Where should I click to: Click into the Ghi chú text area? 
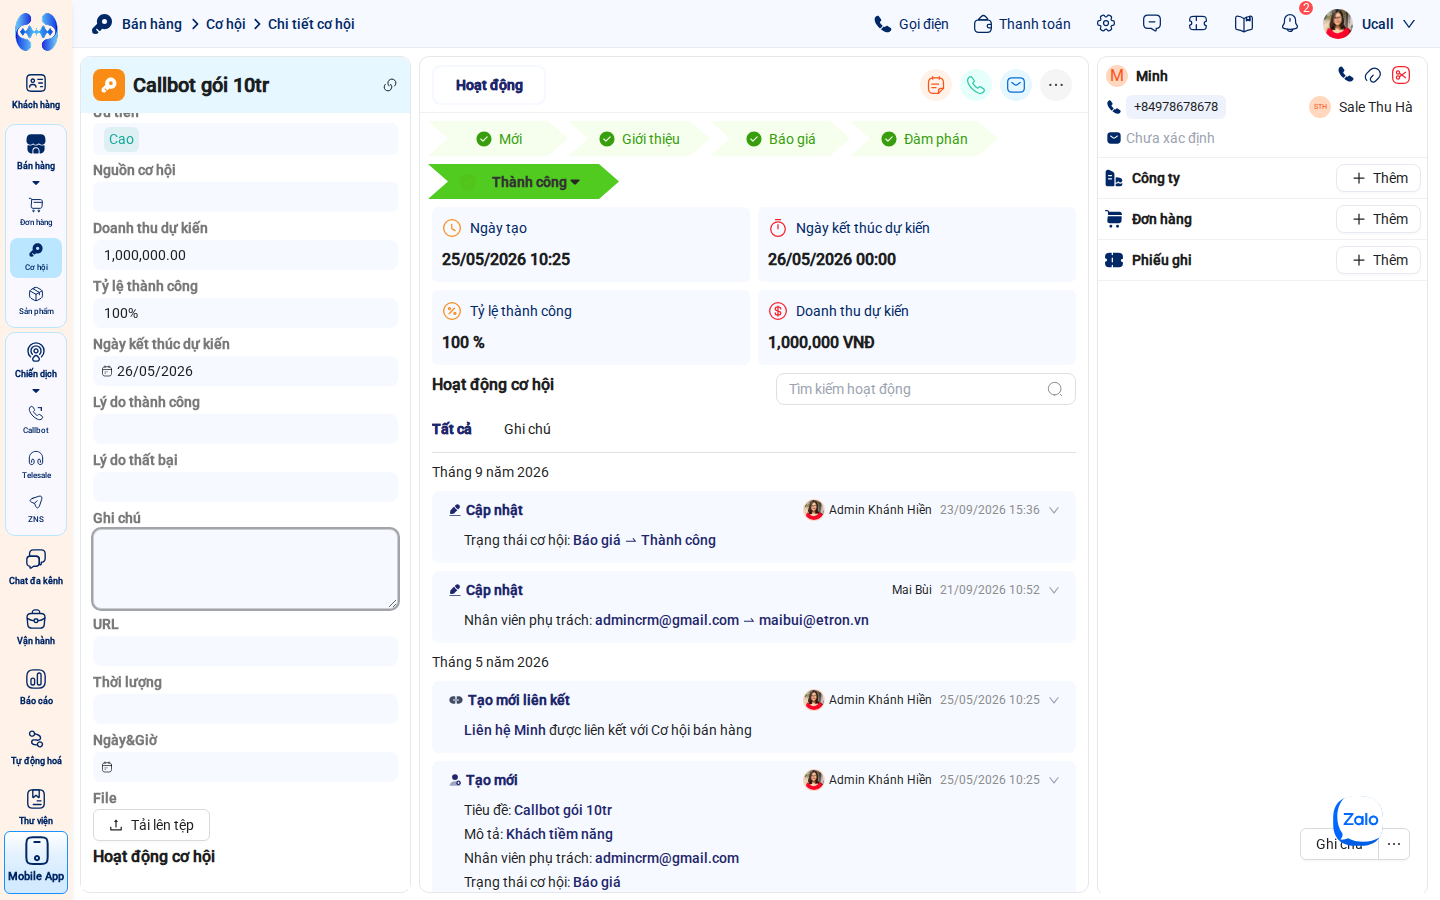pyautogui.click(x=246, y=569)
